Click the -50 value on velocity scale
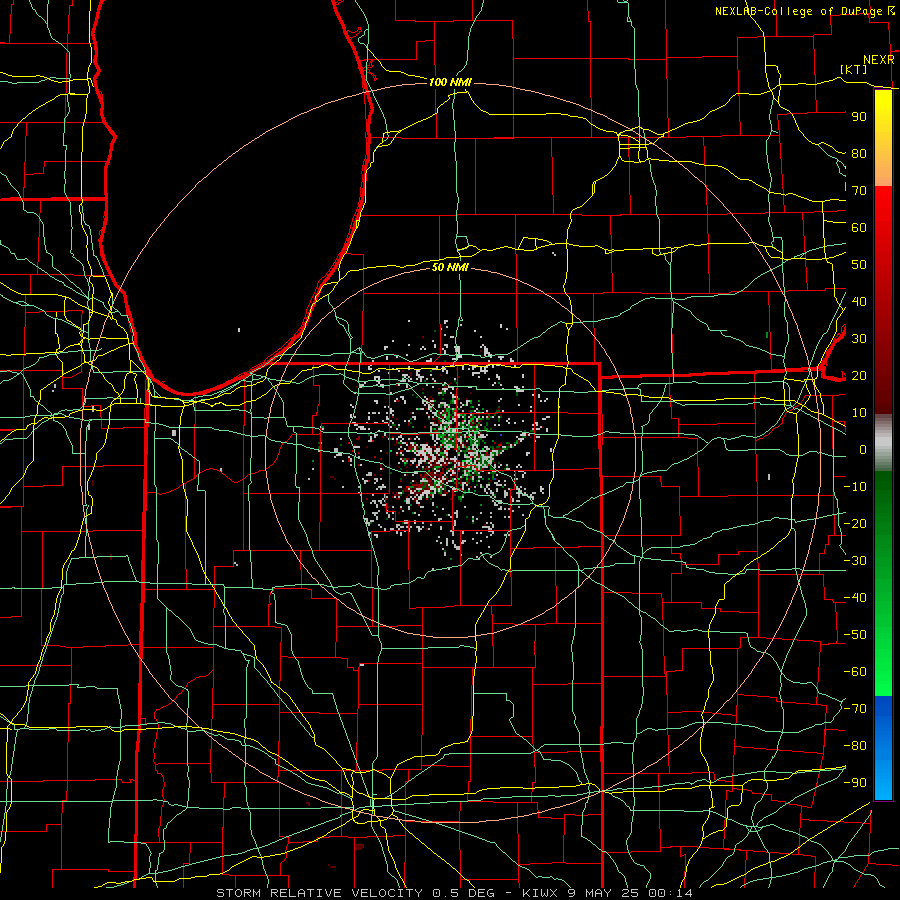900x900 pixels. [x=855, y=635]
